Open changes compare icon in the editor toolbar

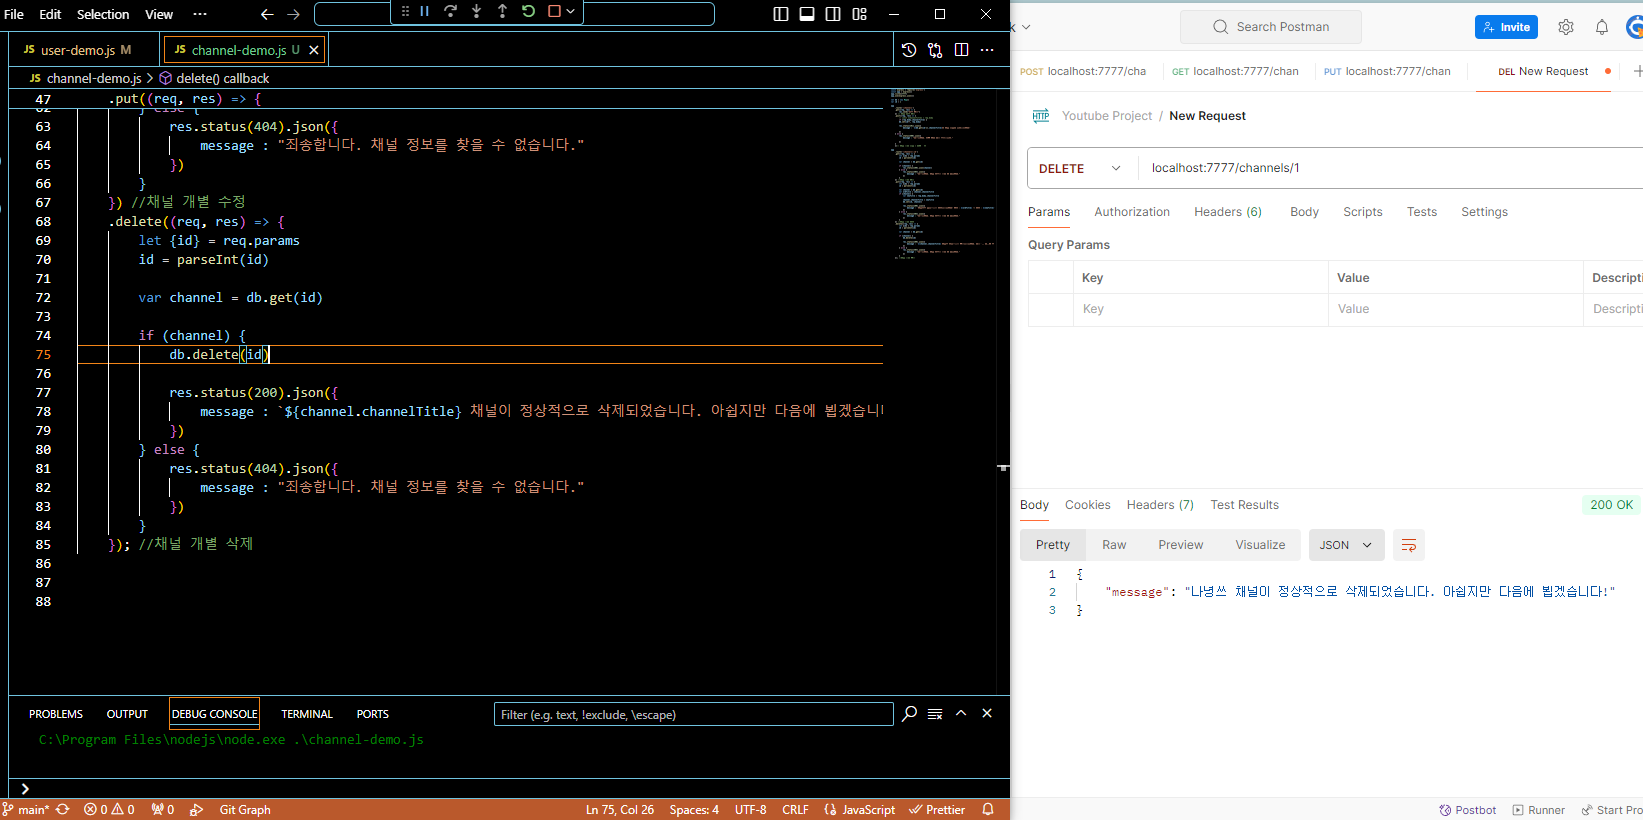tap(935, 50)
